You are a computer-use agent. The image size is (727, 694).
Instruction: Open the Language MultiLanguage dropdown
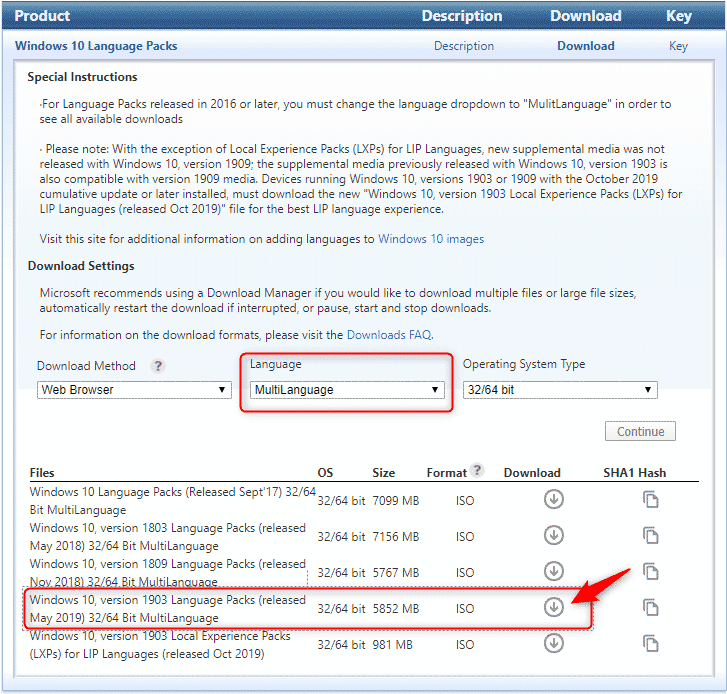click(x=347, y=390)
